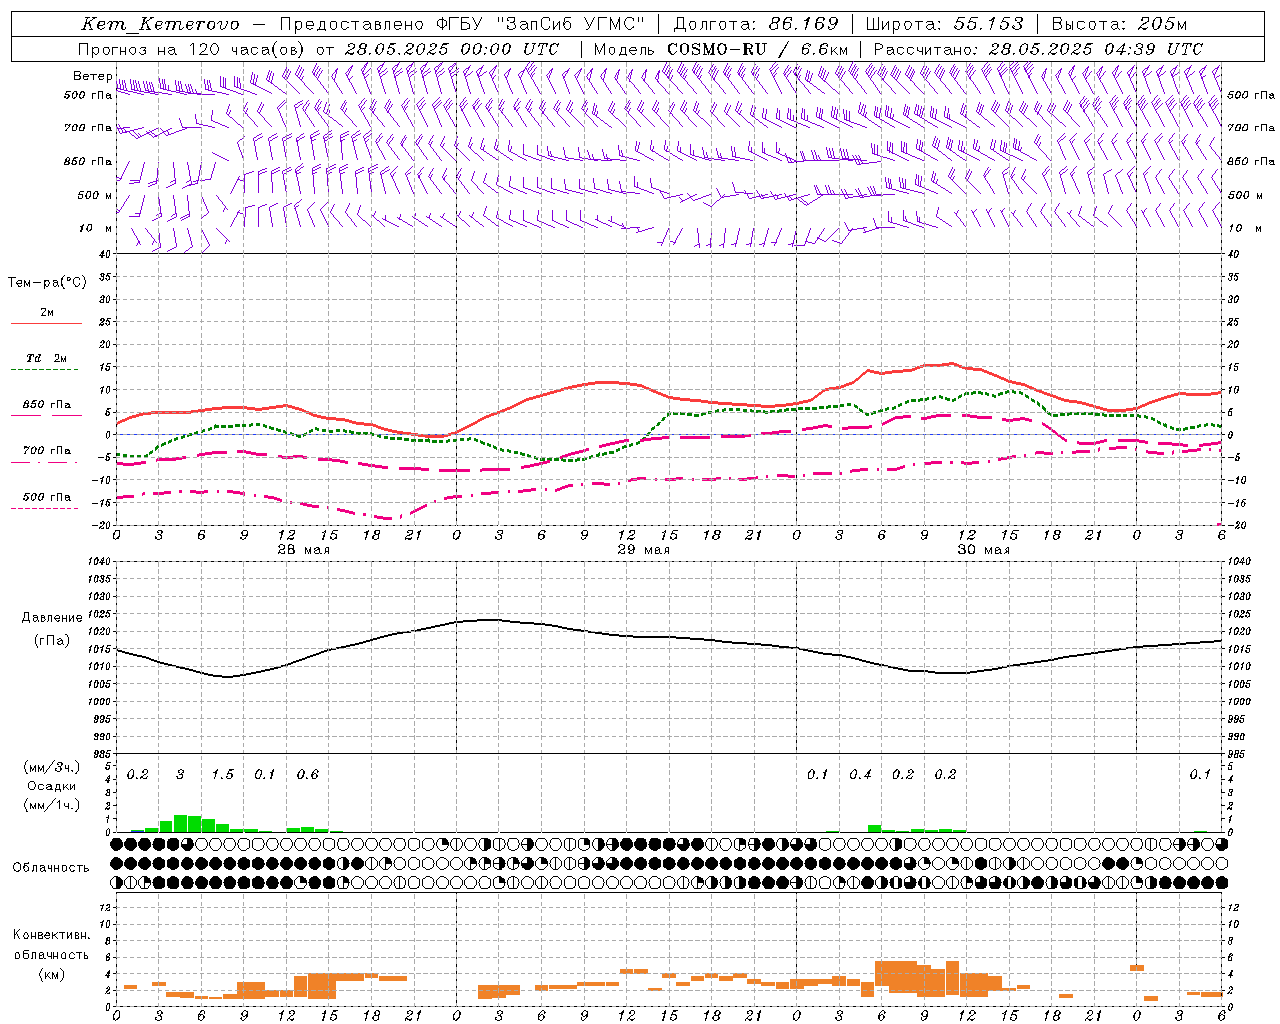
Task: Select the forecast start time 28.05.2025 00:00 UTC
Action: coord(451,49)
